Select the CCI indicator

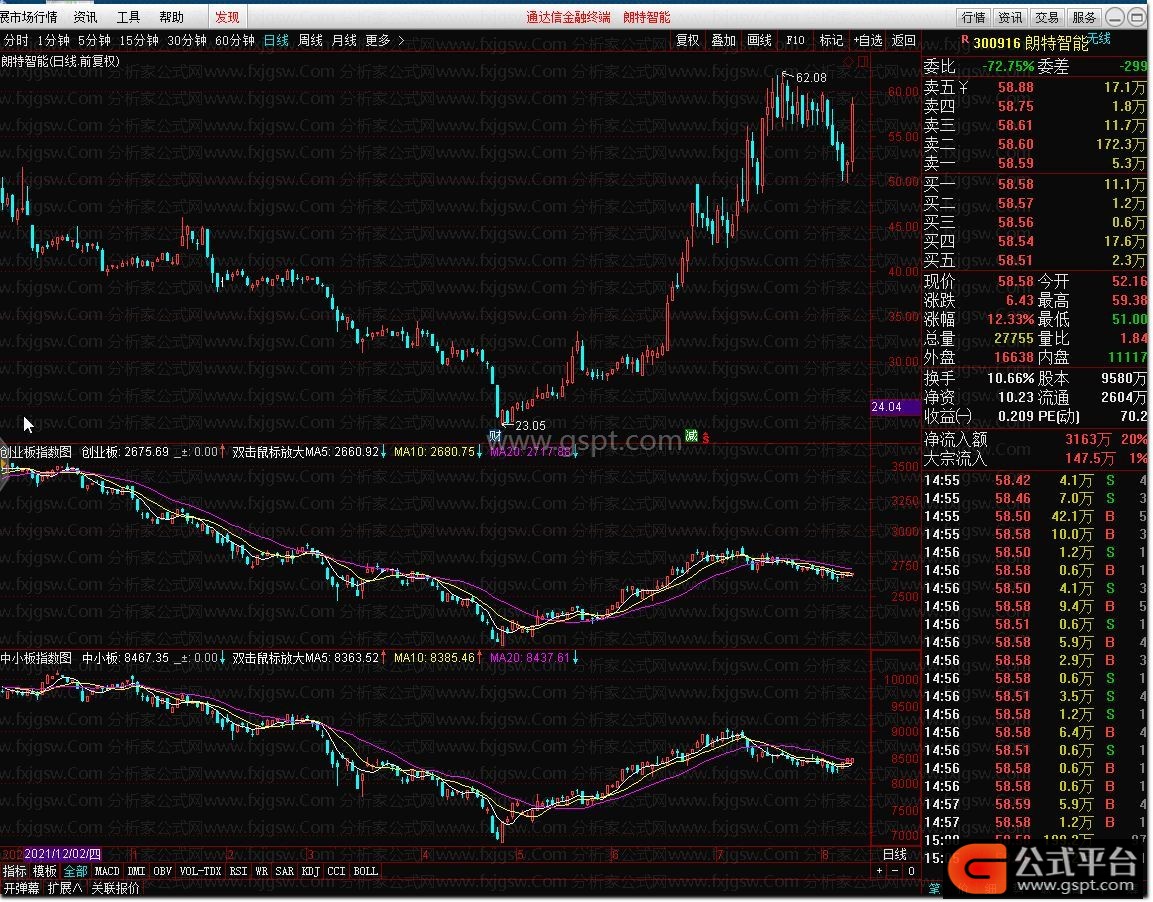(336, 871)
